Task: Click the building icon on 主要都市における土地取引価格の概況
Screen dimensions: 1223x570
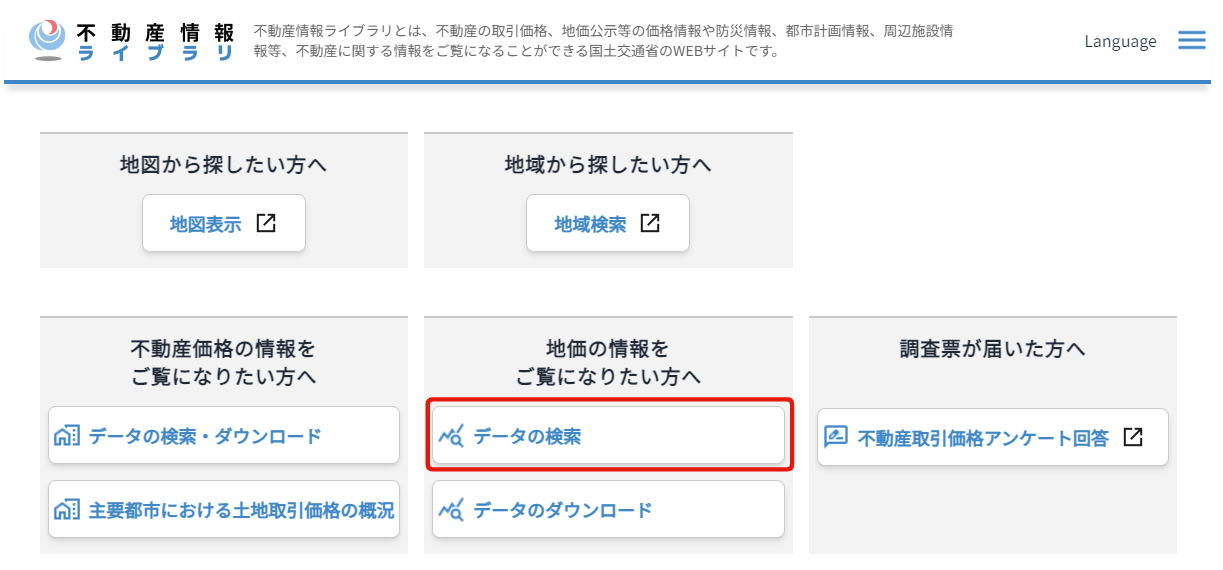Action: pos(67,510)
